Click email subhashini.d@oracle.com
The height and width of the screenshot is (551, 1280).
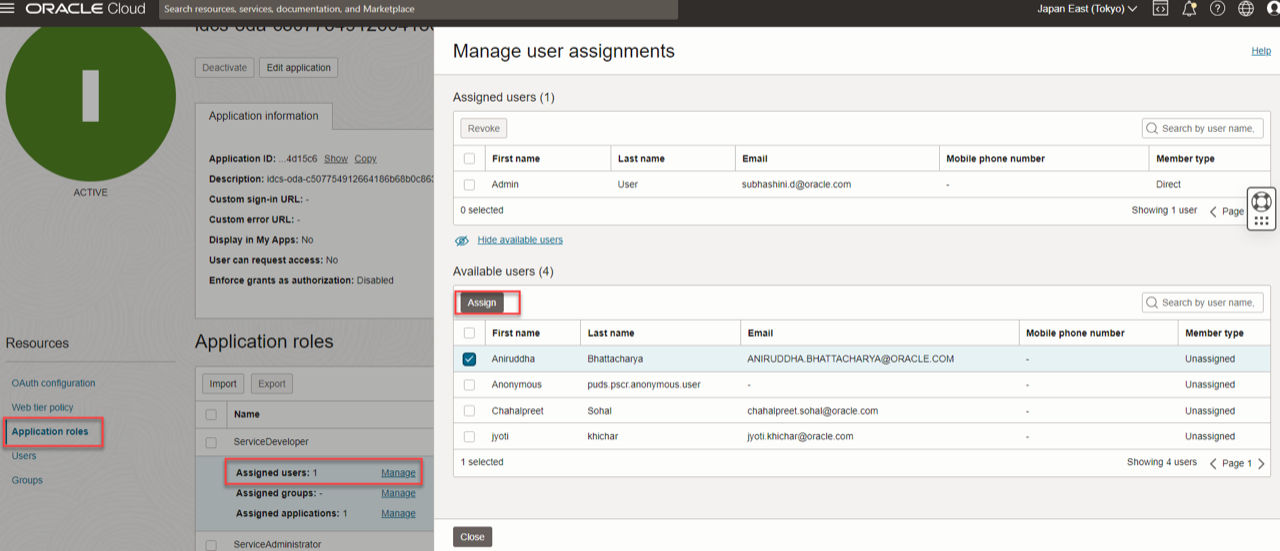[796, 184]
